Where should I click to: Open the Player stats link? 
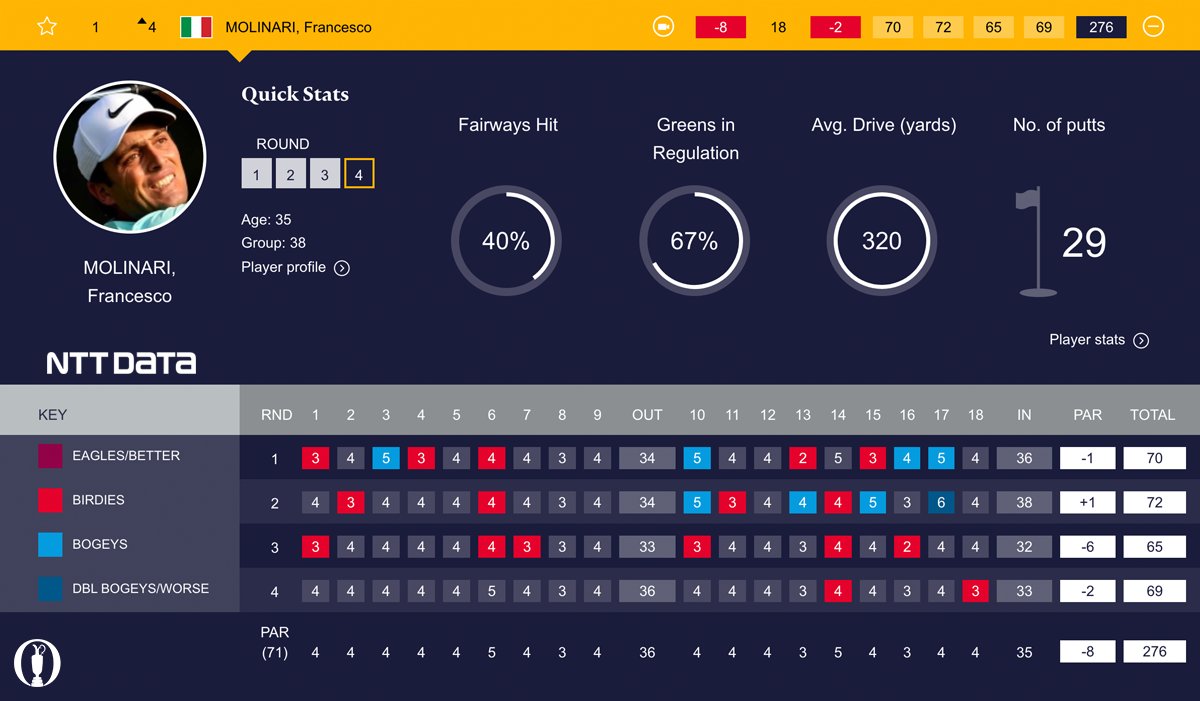1087,339
